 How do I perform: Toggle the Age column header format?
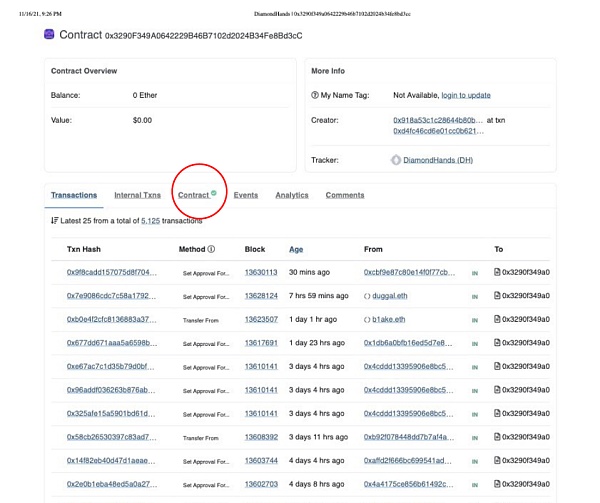(x=296, y=249)
